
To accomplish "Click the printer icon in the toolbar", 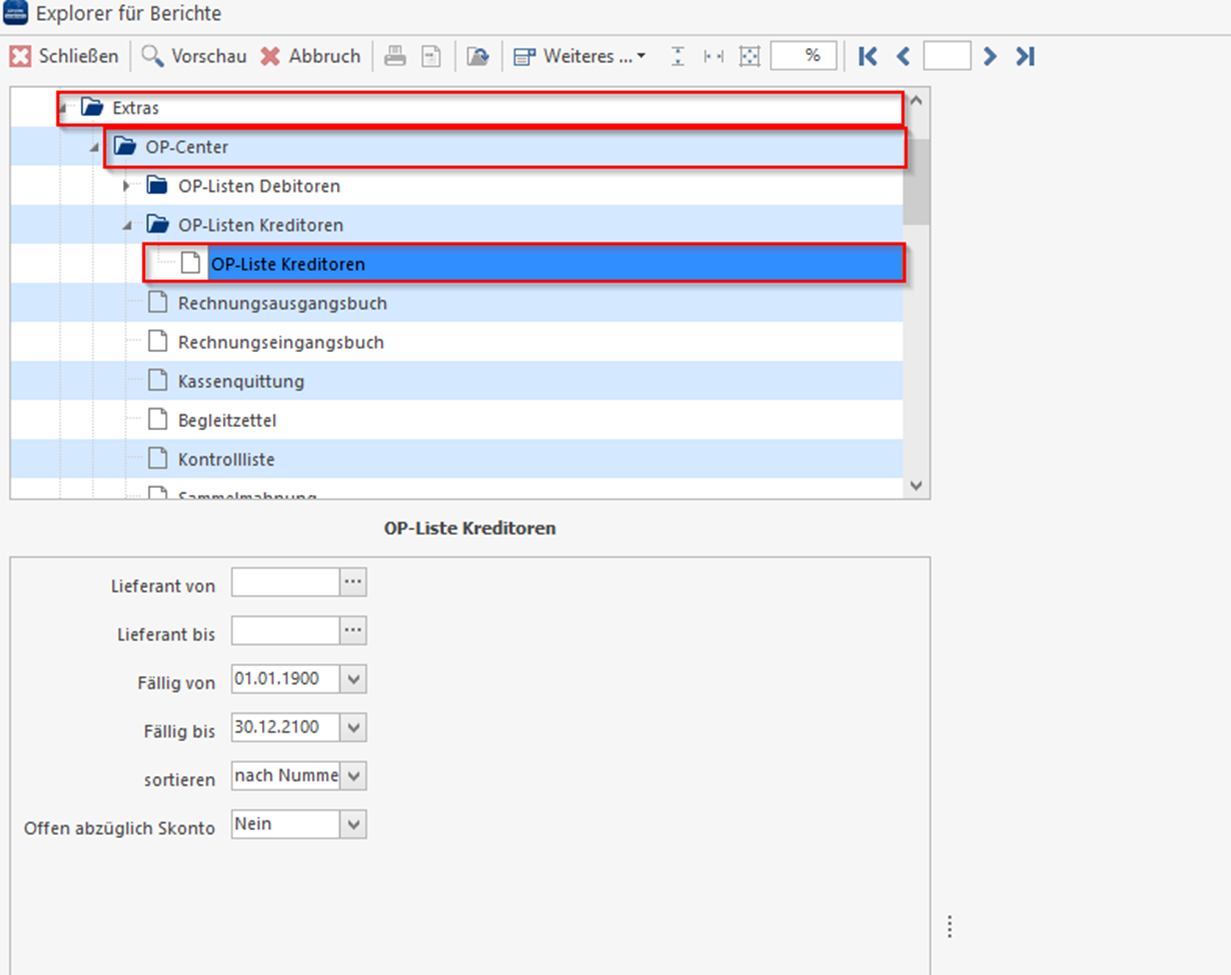I will point(395,56).
